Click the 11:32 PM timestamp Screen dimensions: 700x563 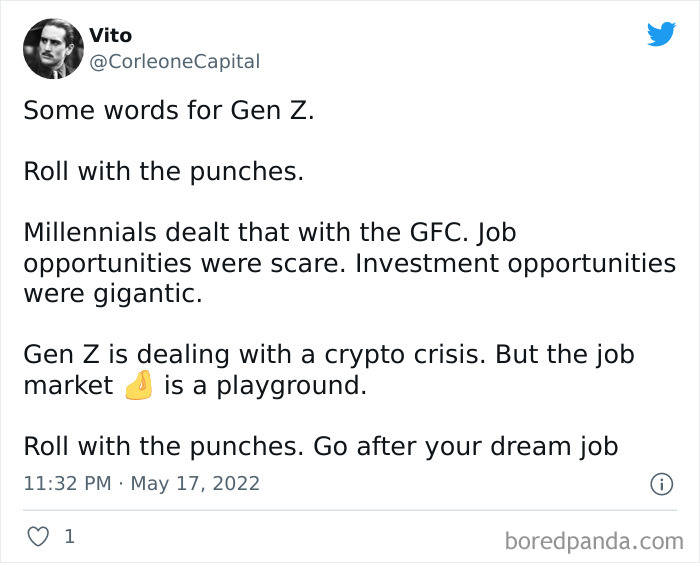pos(68,484)
